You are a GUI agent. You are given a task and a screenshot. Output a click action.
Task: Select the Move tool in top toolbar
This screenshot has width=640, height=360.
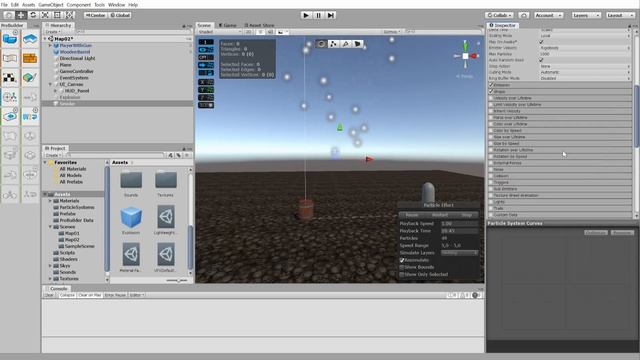21,15
